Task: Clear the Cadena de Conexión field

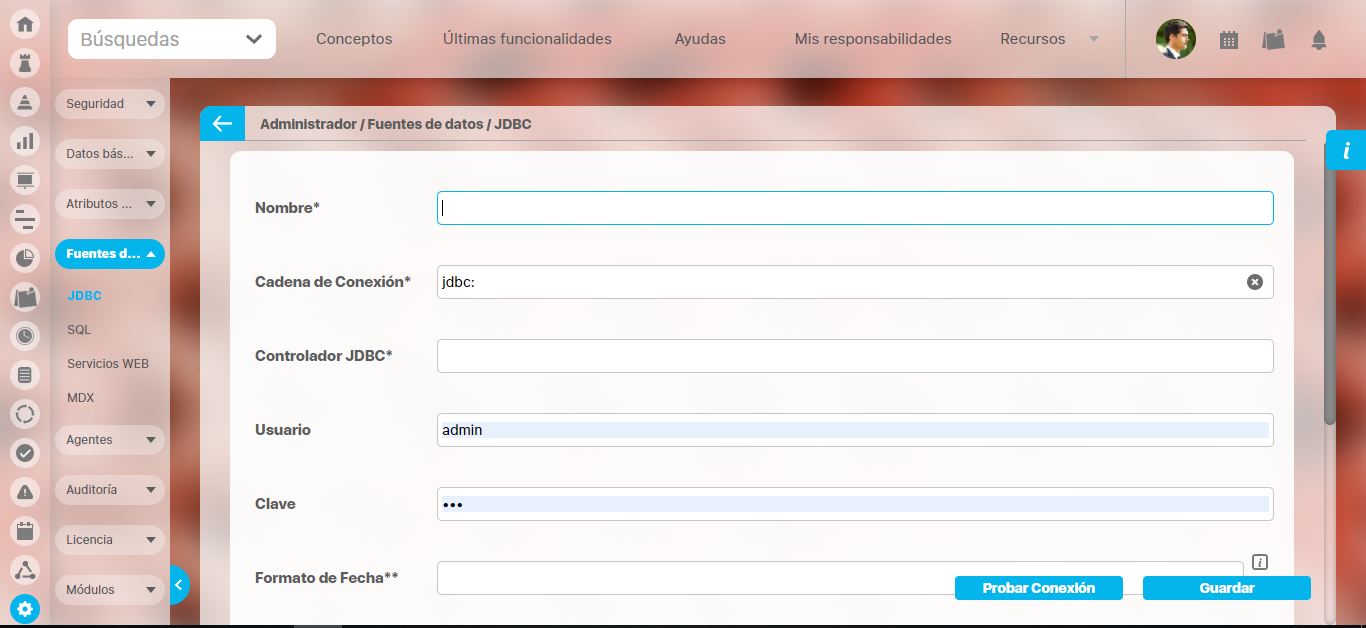Action: [x=1255, y=282]
